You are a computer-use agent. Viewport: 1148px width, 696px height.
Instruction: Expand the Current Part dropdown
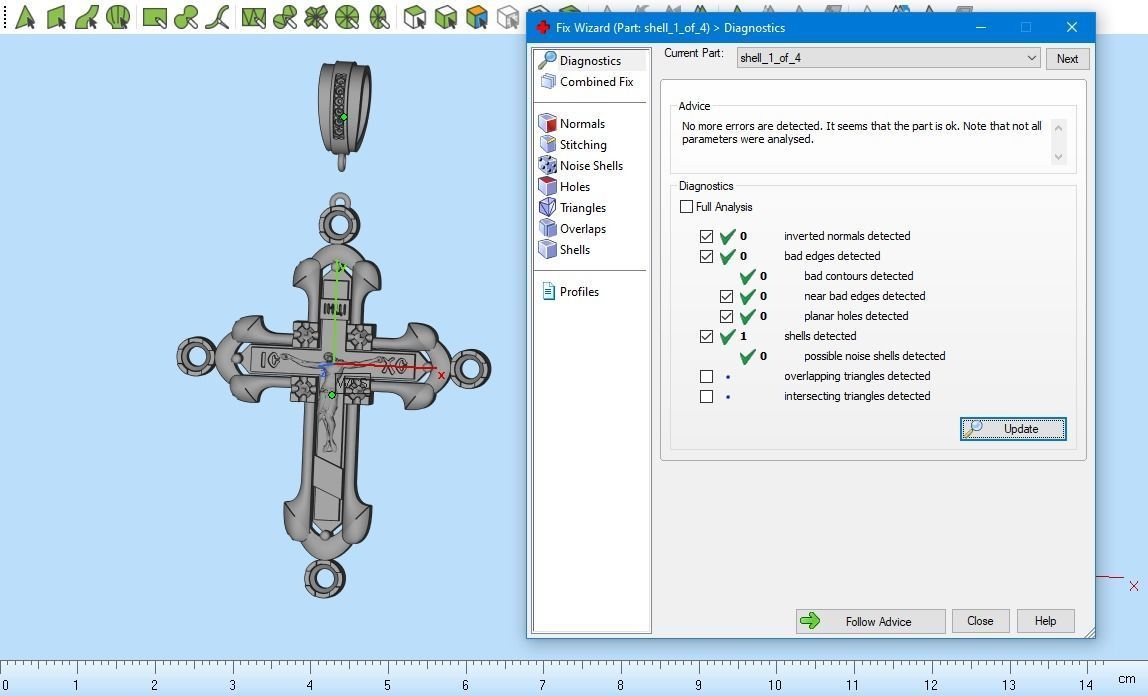pos(1031,58)
